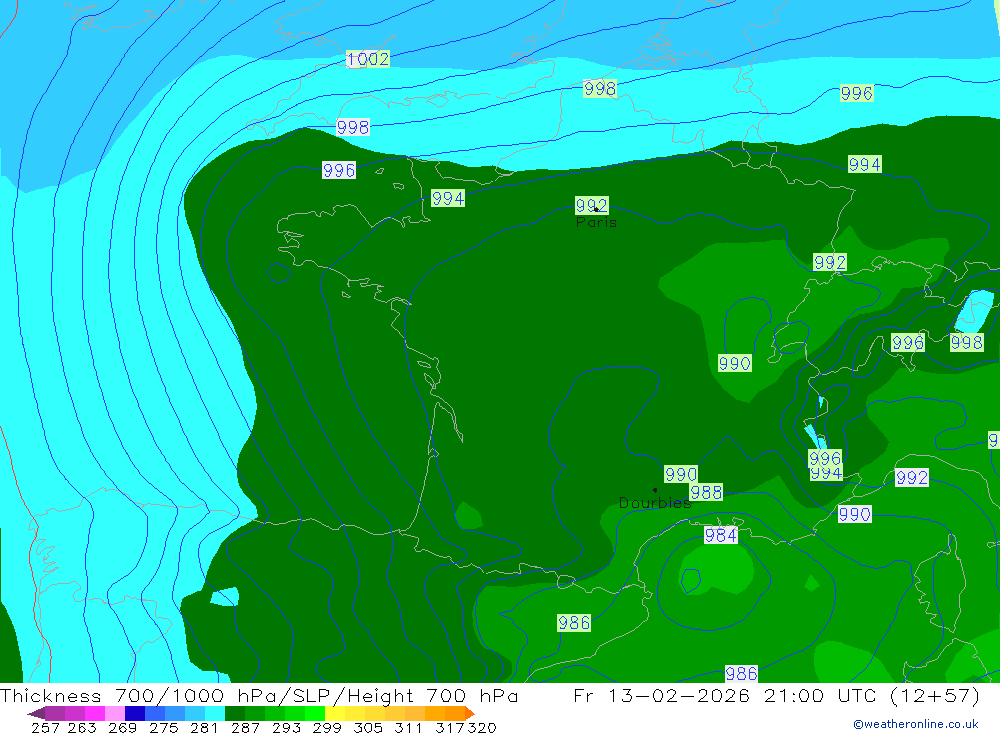Click the 998 label just below 1002

pyautogui.click(x=353, y=128)
